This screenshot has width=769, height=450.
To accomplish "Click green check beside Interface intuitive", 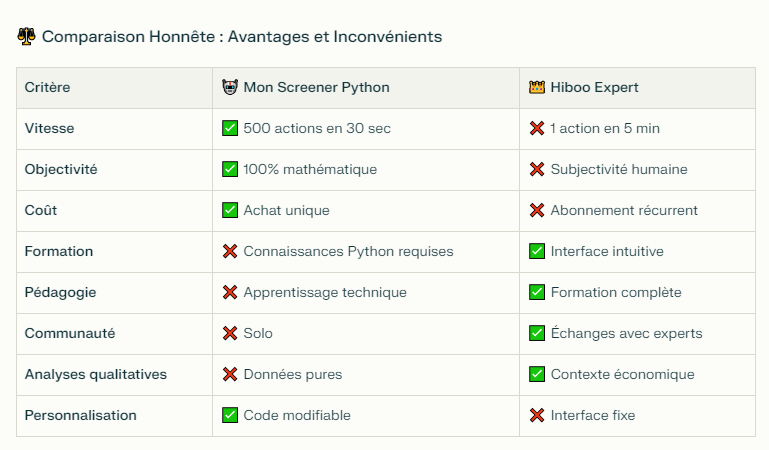I will [x=537, y=251].
